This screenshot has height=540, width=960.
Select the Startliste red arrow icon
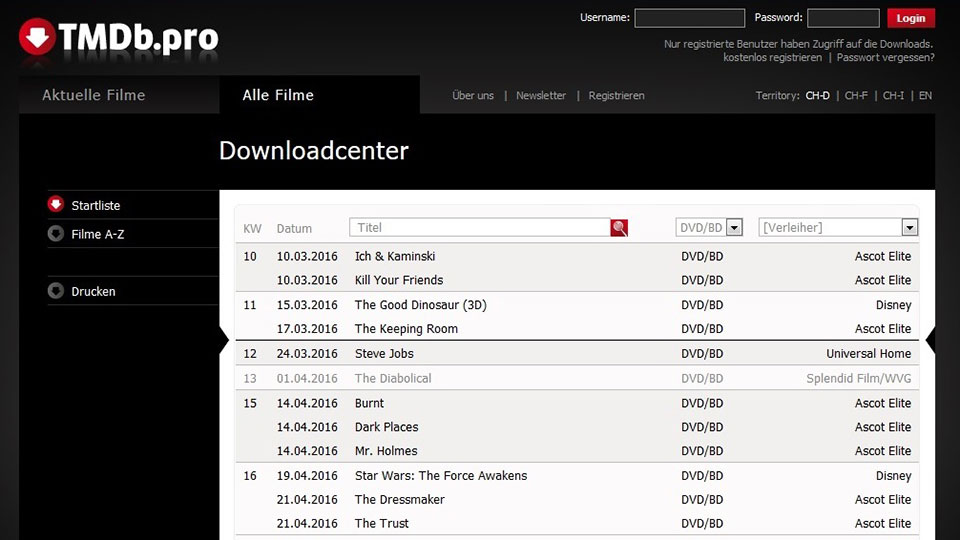(x=55, y=205)
